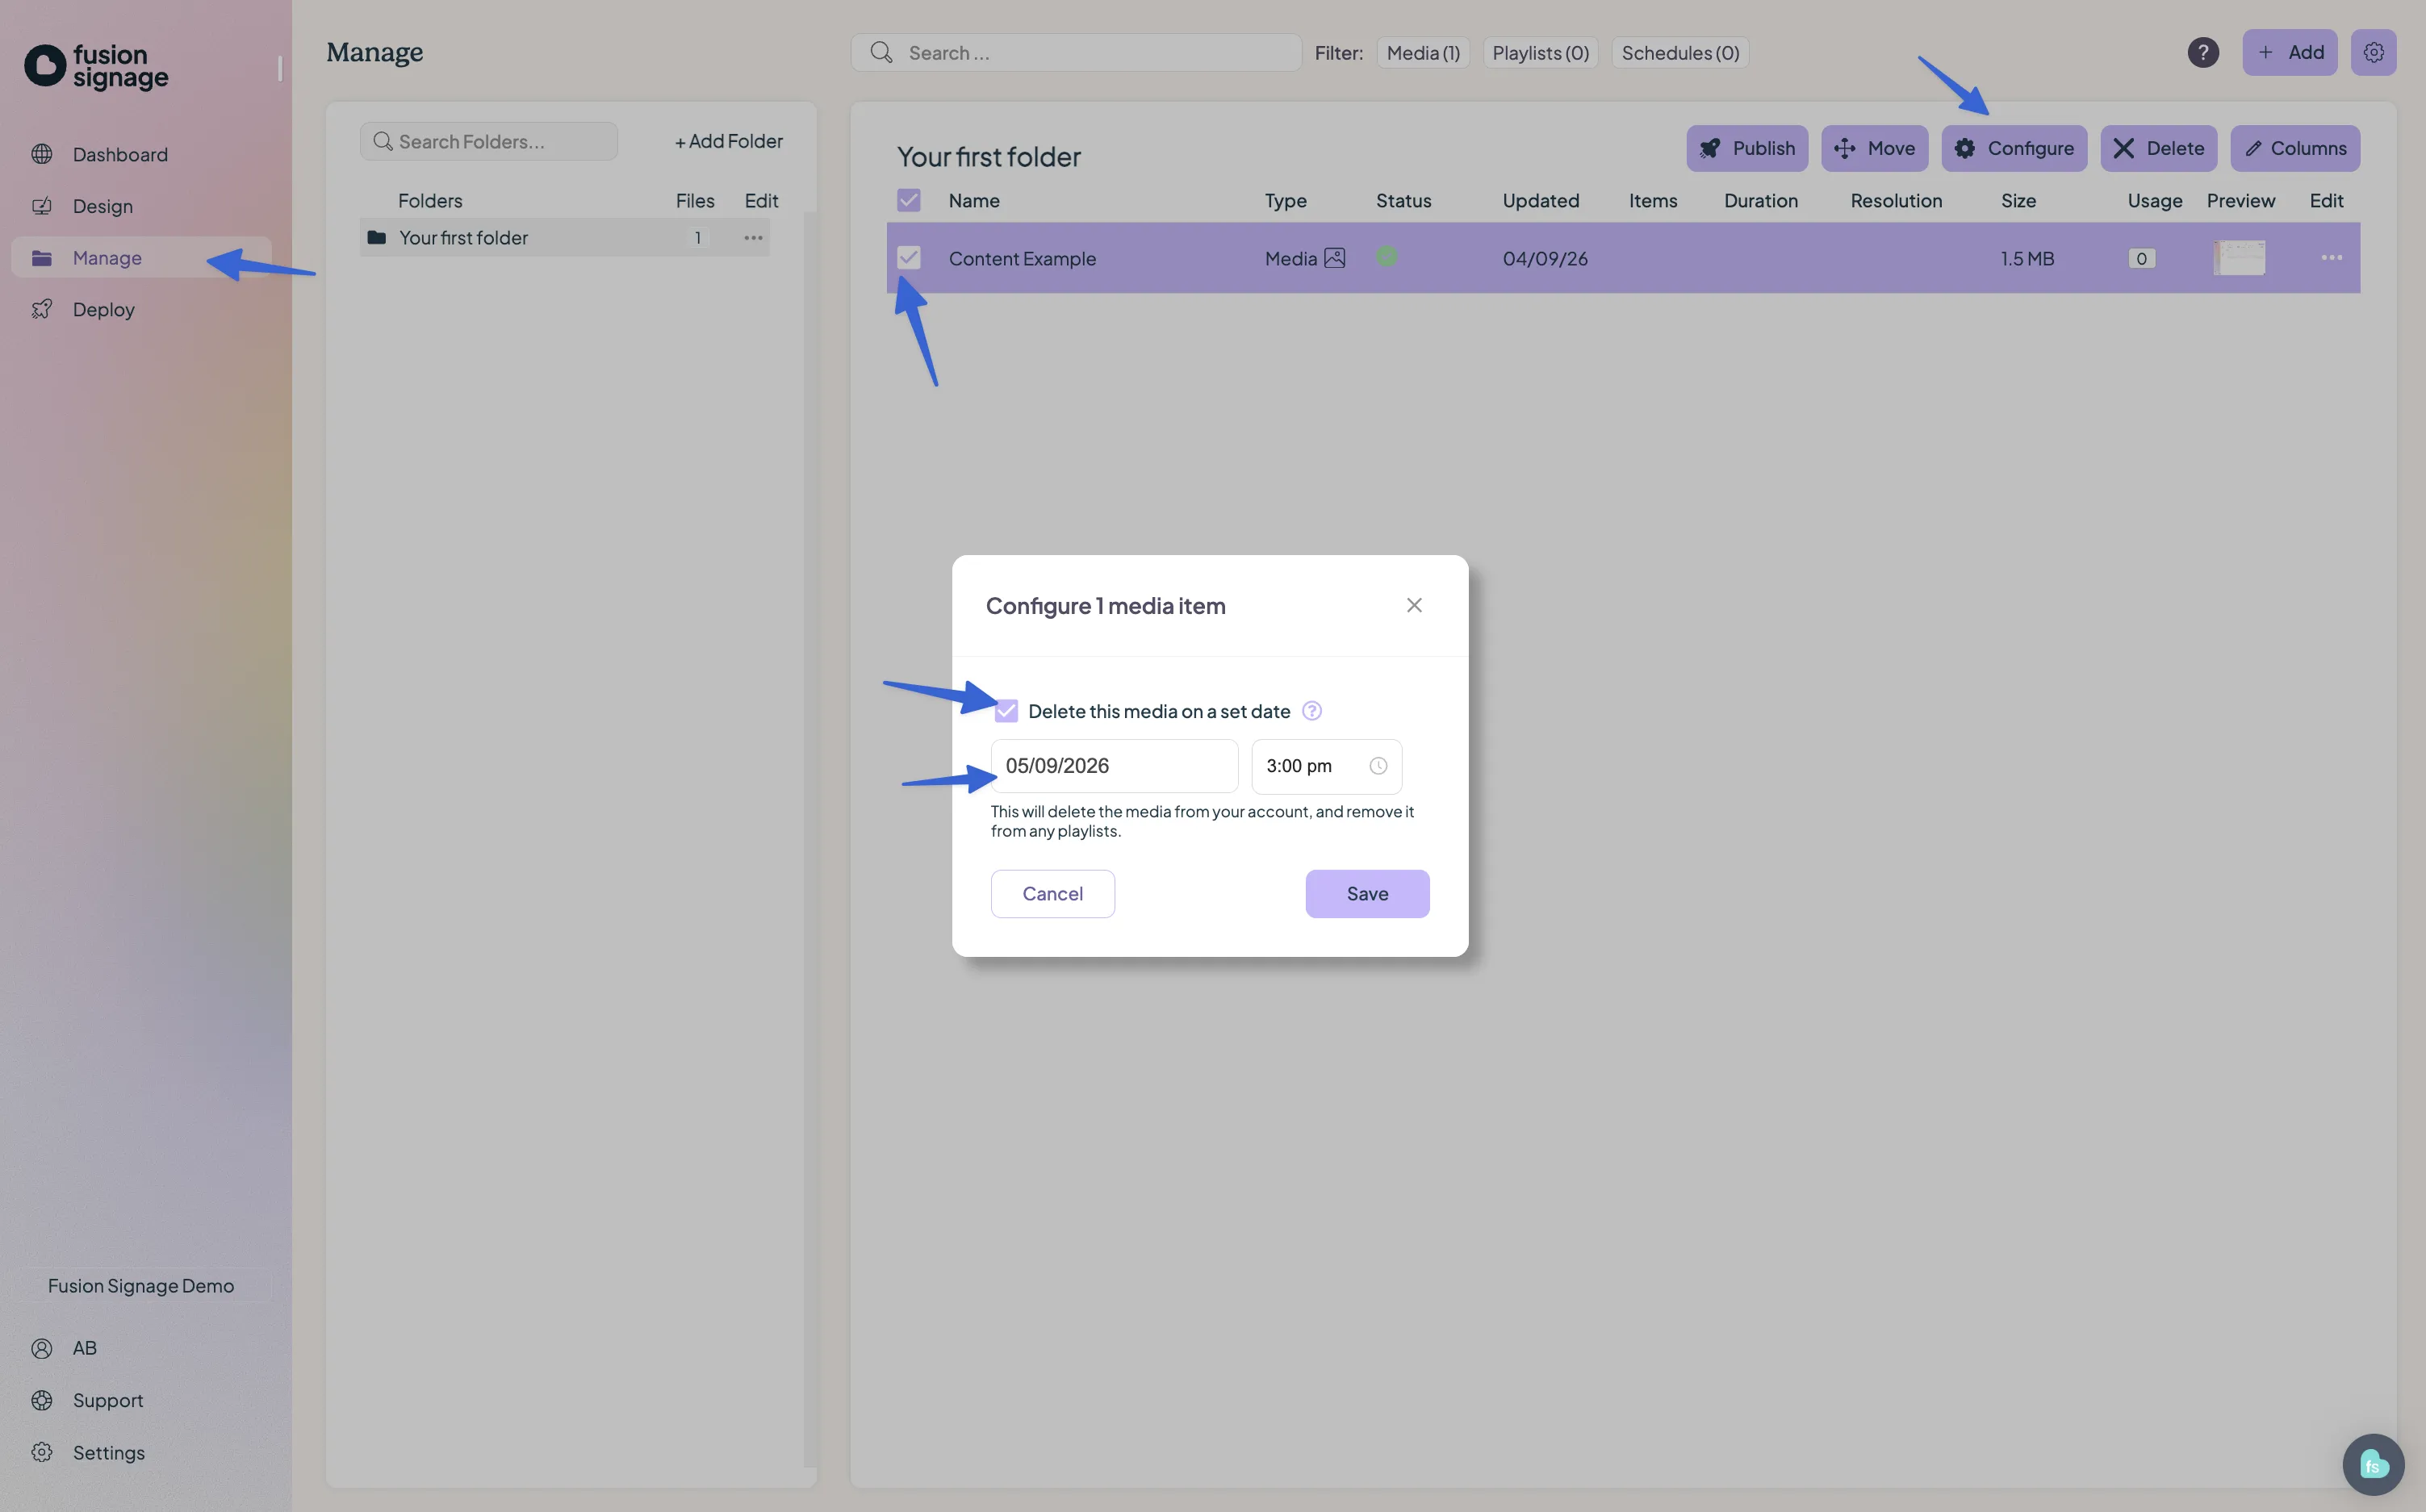Toggle the select-all checkbox in header
The height and width of the screenshot is (1512, 2426).
(908, 200)
